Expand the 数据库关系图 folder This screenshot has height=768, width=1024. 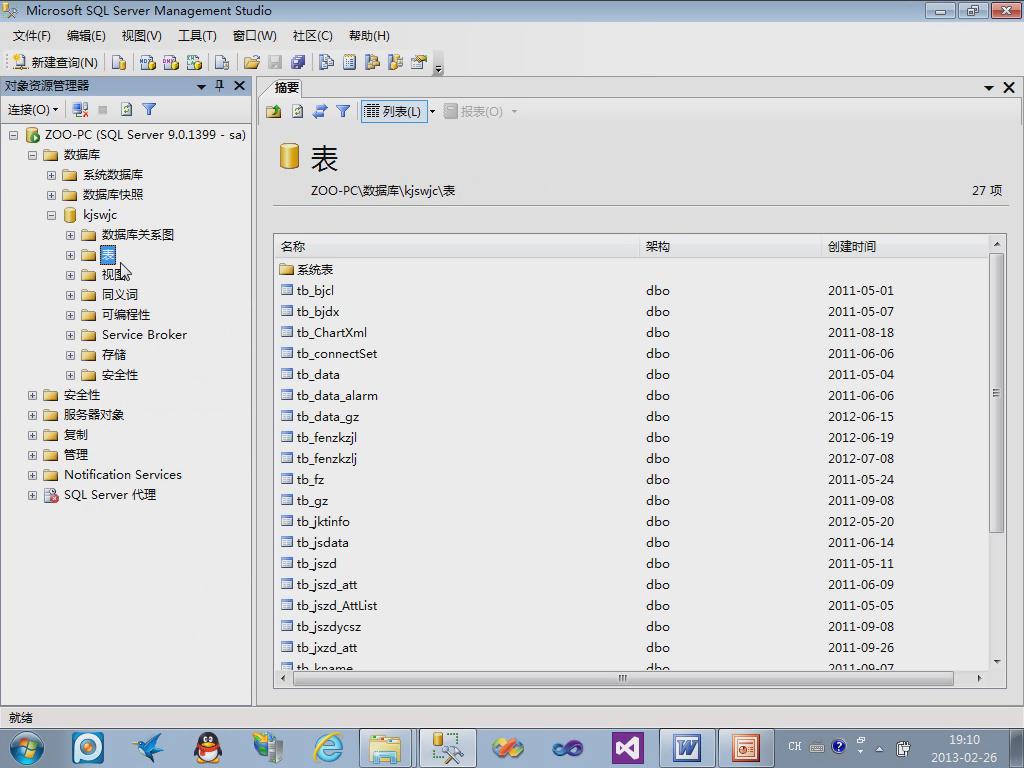(x=71, y=235)
